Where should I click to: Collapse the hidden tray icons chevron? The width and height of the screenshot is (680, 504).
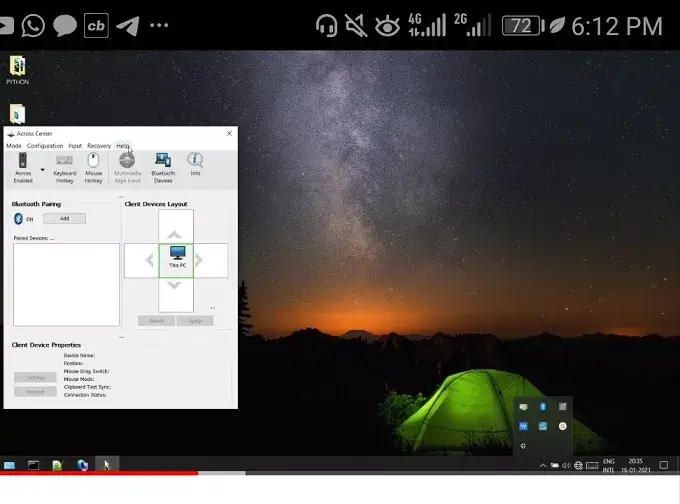(x=543, y=465)
